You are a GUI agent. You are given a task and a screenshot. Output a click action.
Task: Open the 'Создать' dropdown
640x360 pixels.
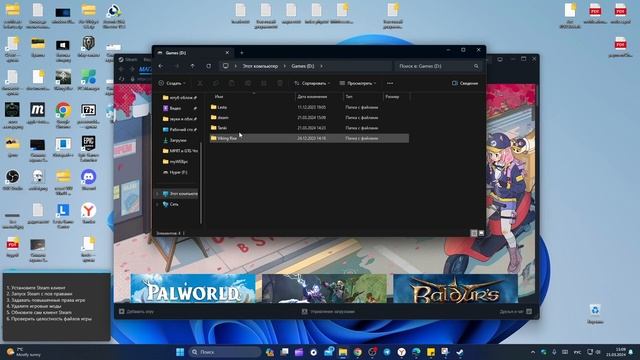click(172, 83)
